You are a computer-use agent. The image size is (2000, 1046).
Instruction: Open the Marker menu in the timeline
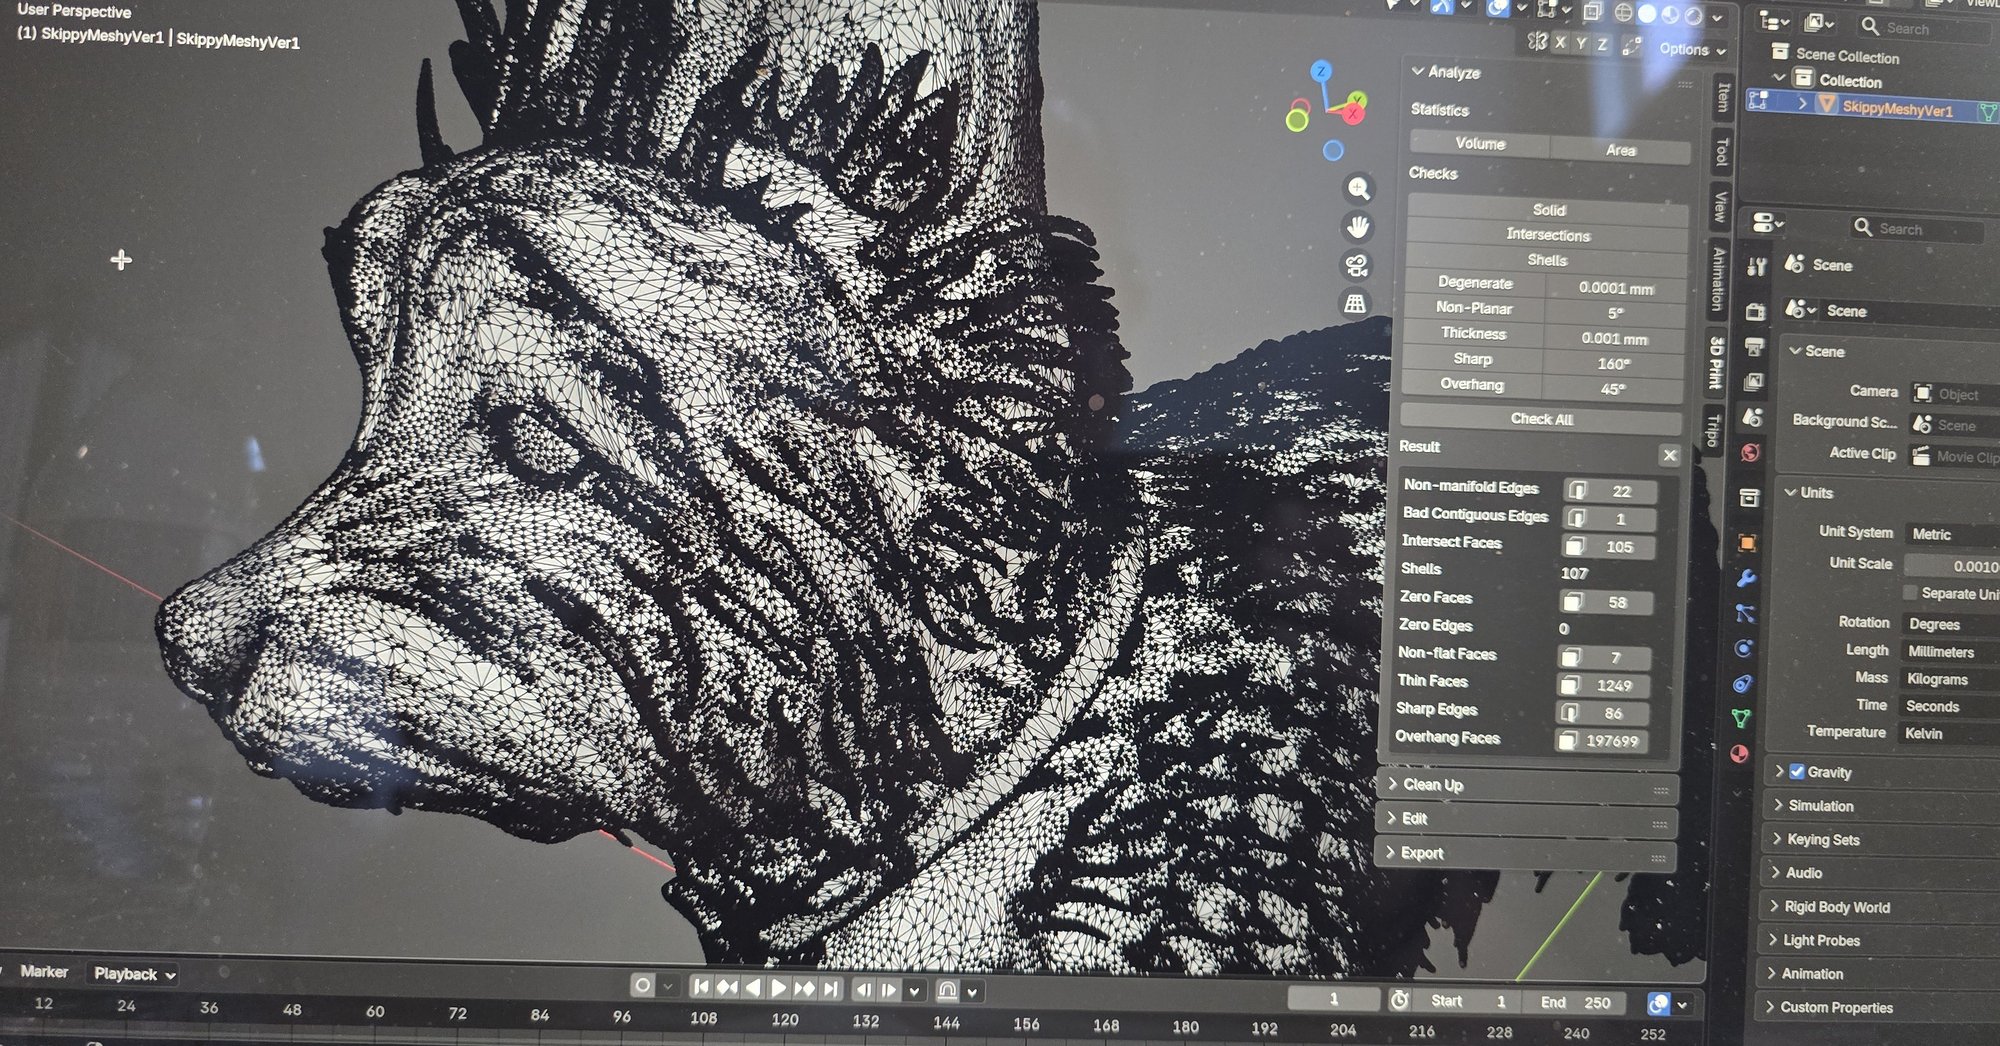[x=44, y=971]
